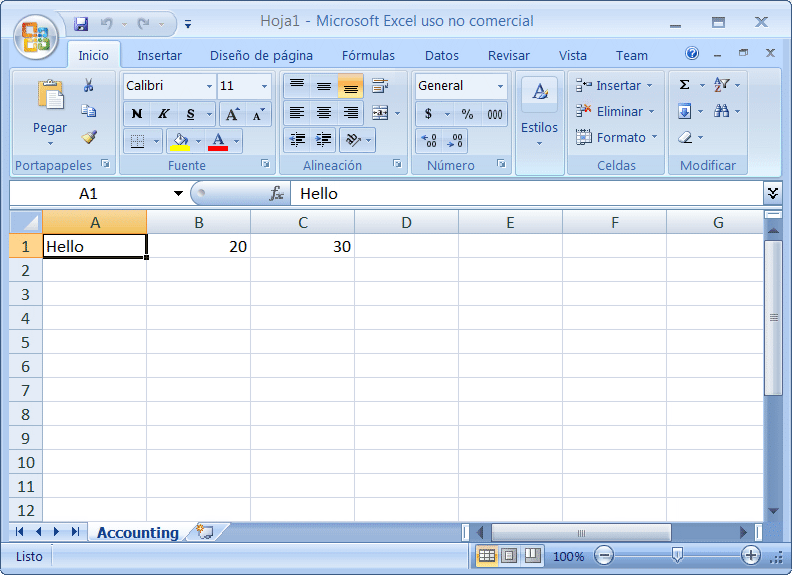
Task: Switch to the Datos tab
Action: pyautogui.click(x=442, y=56)
